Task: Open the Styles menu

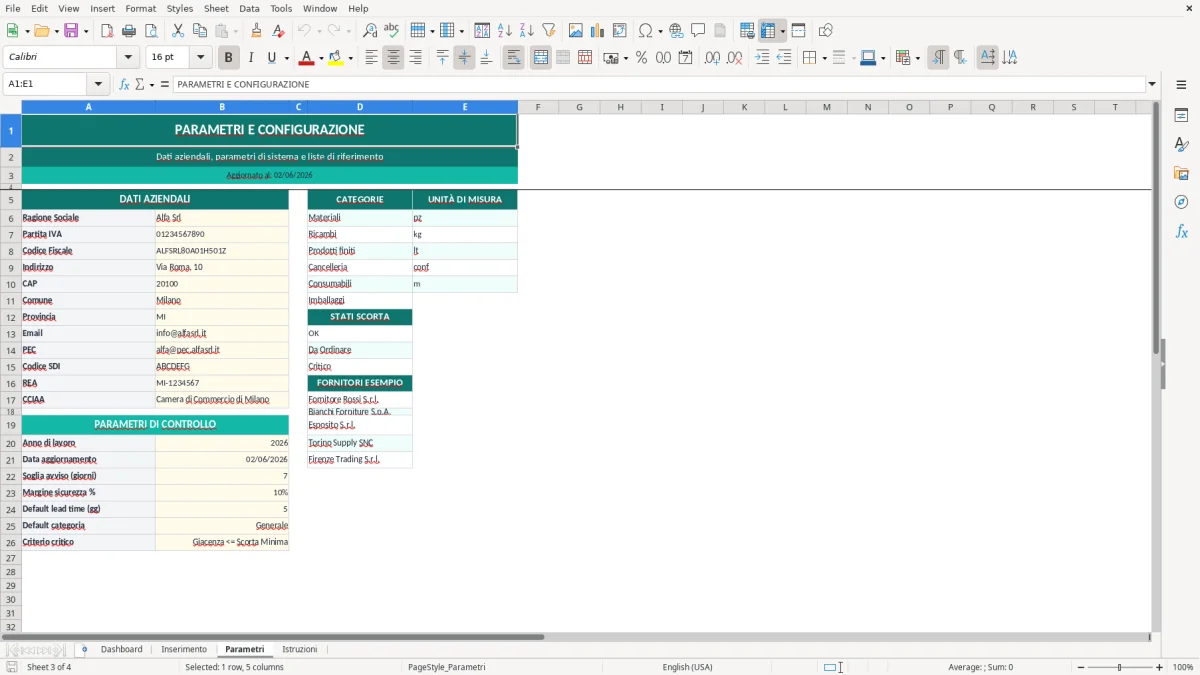Action: click(x=180, y=8)
